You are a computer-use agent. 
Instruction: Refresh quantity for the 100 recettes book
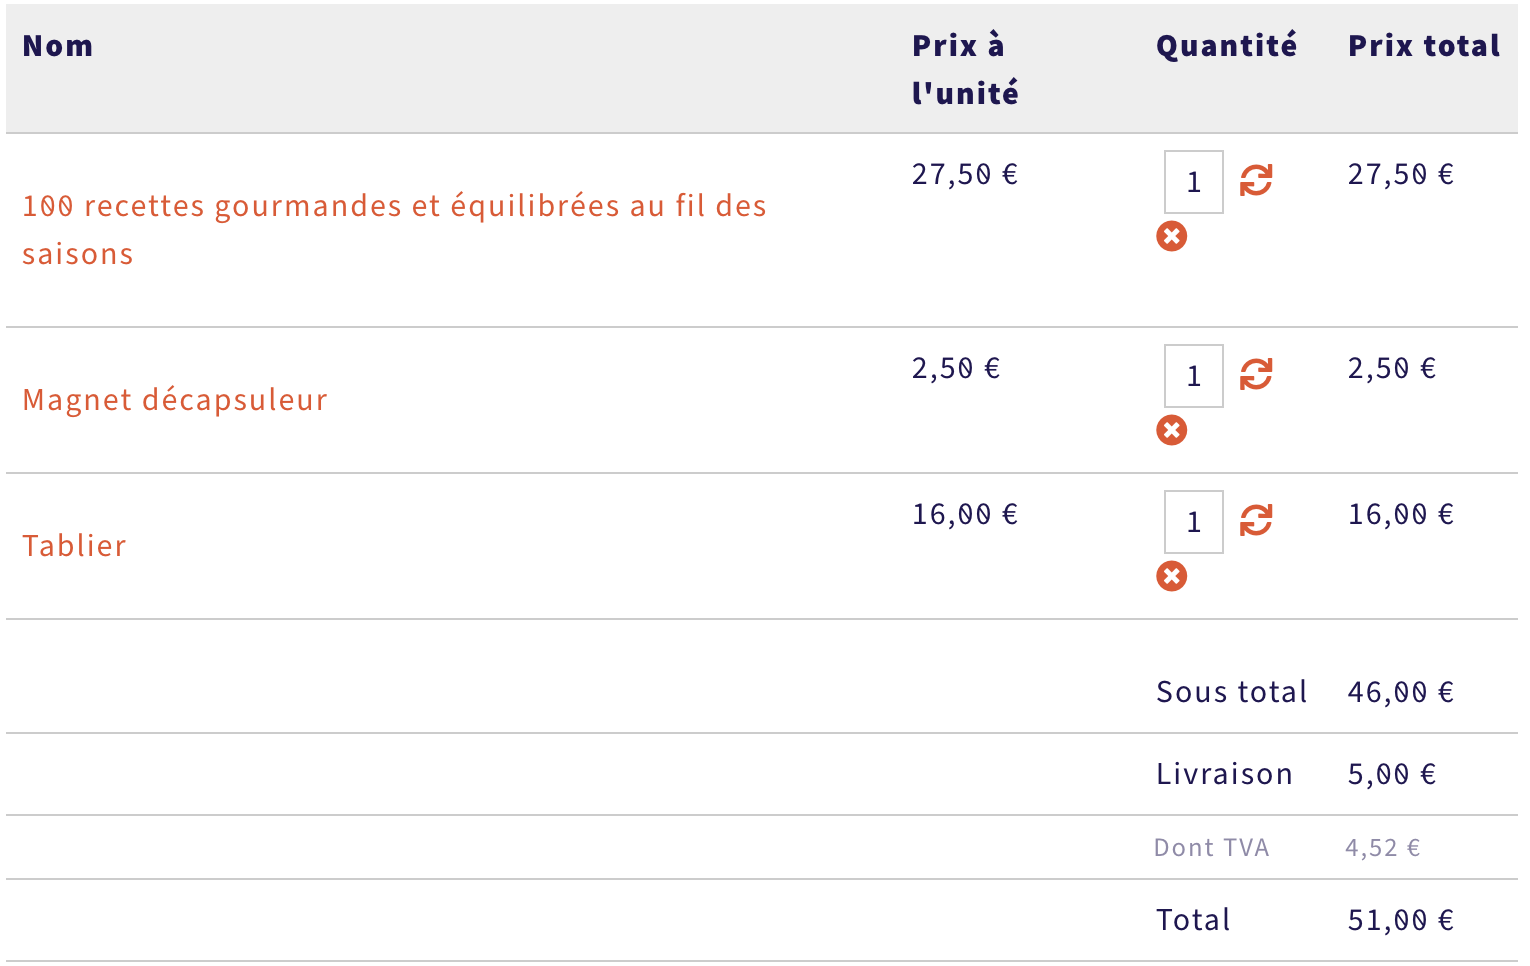[x=1256, y=181]
